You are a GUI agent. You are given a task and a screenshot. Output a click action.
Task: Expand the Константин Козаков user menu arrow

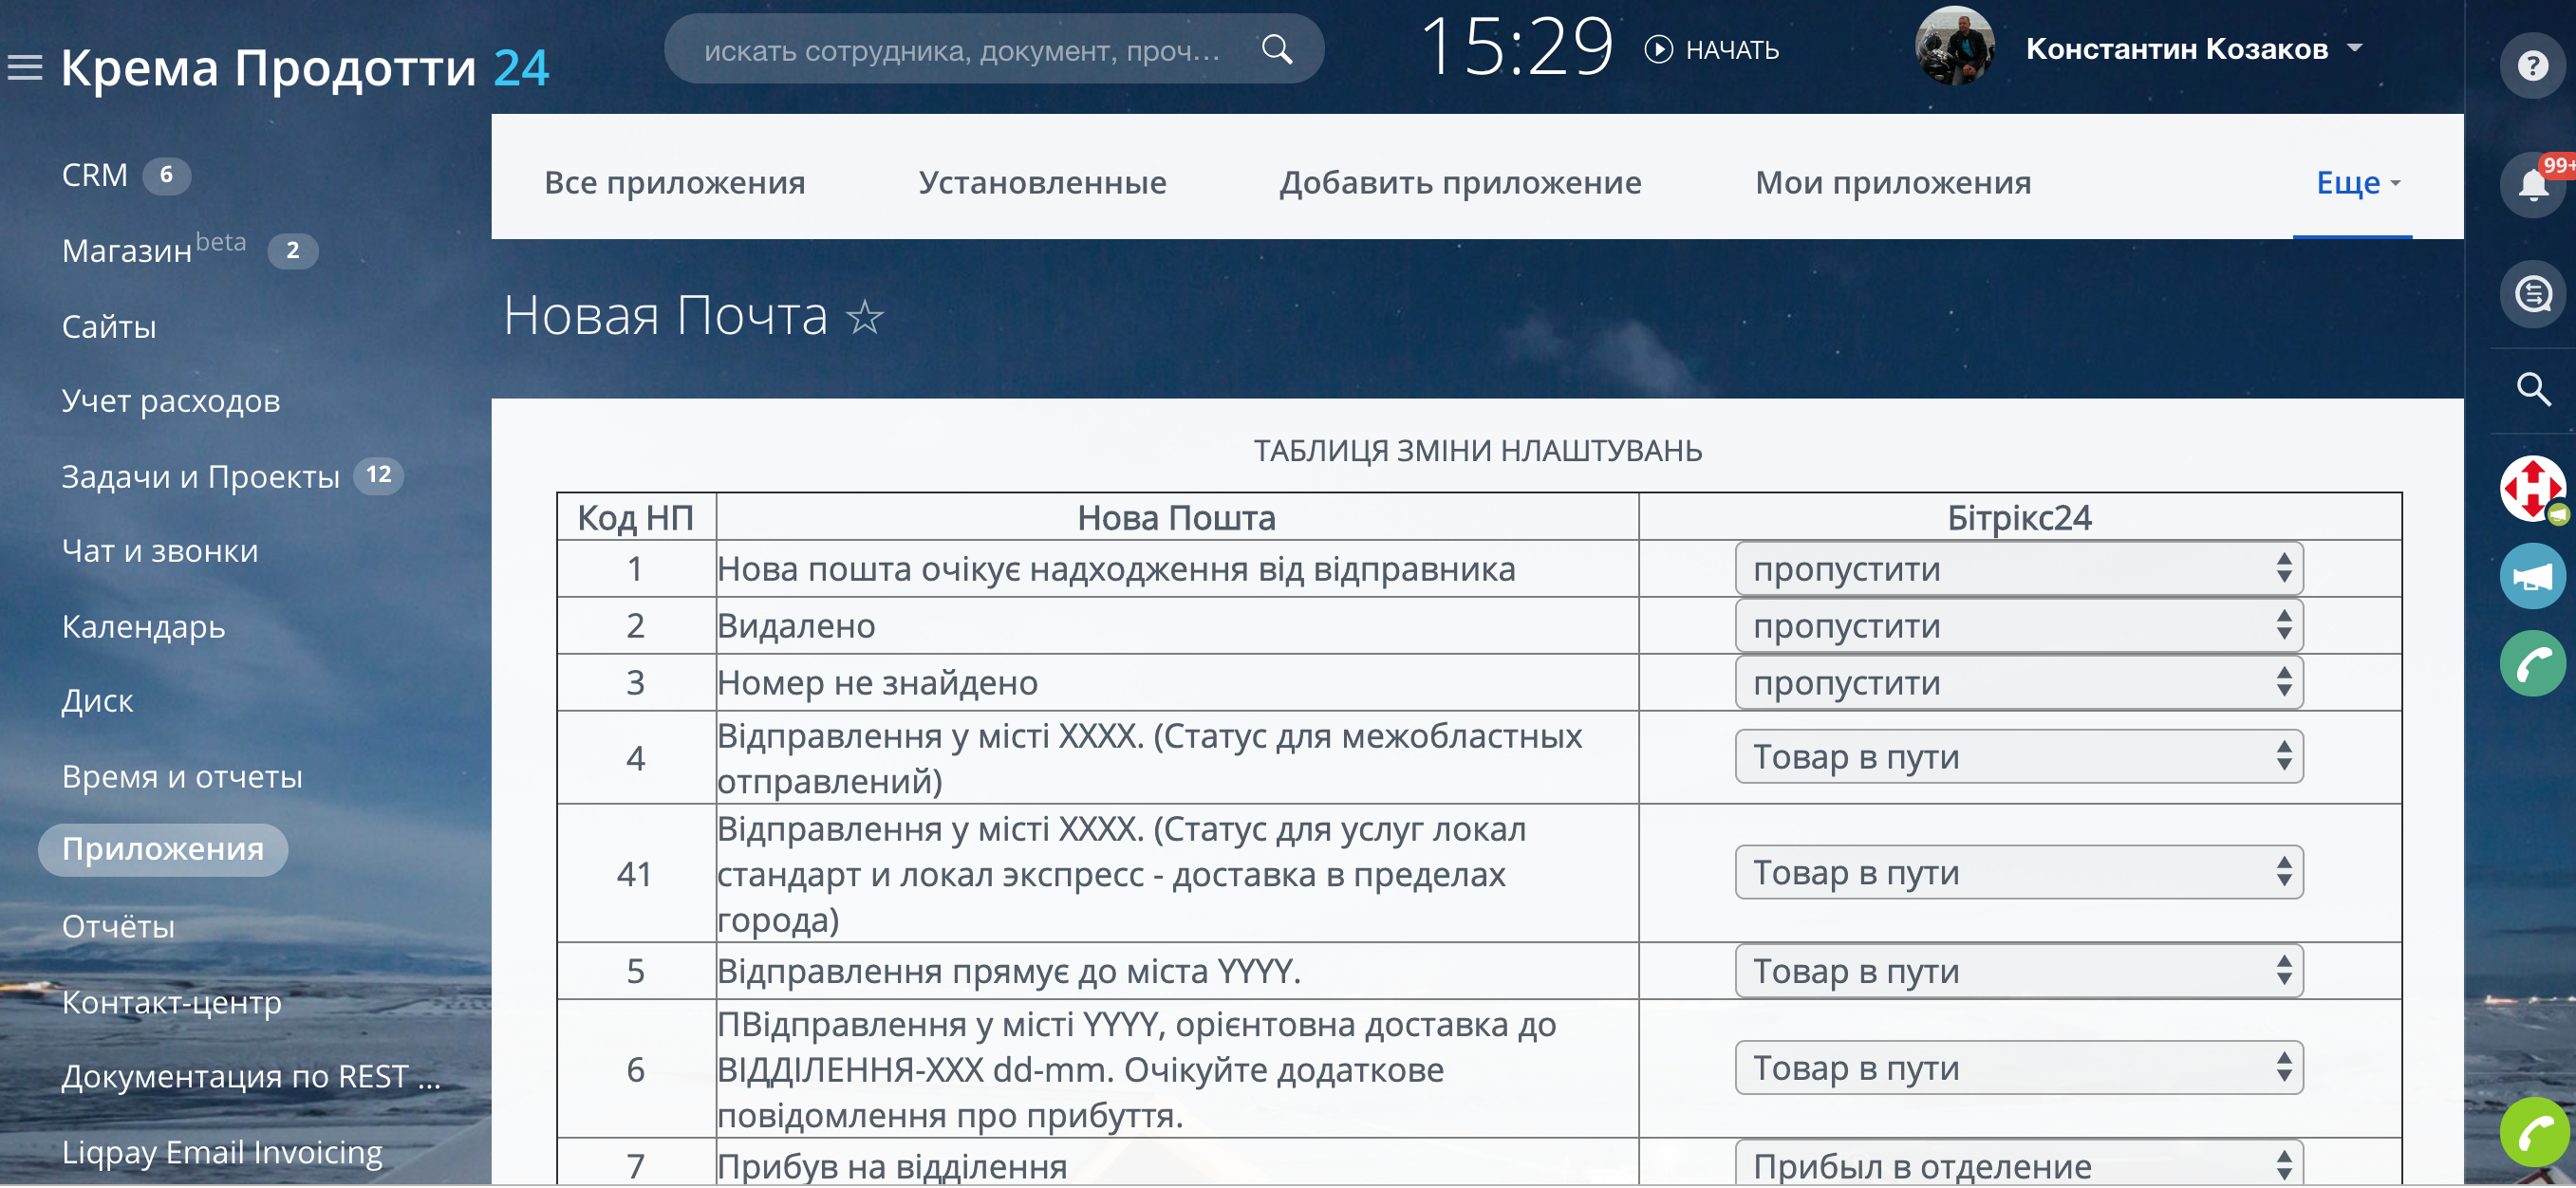pos(2354,47)
